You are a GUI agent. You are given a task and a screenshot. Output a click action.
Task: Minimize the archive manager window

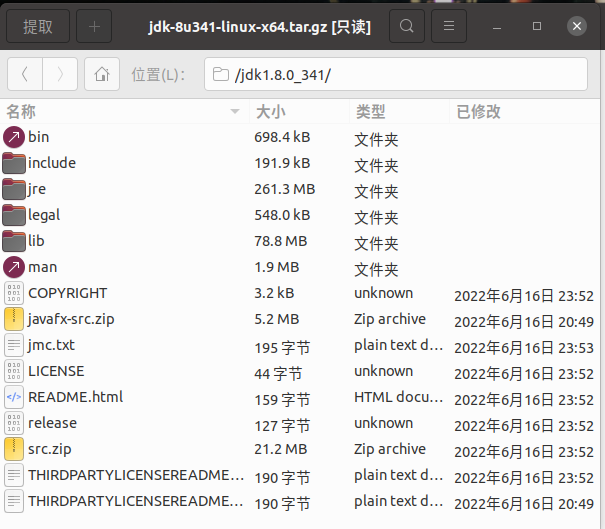click(497, 26)
